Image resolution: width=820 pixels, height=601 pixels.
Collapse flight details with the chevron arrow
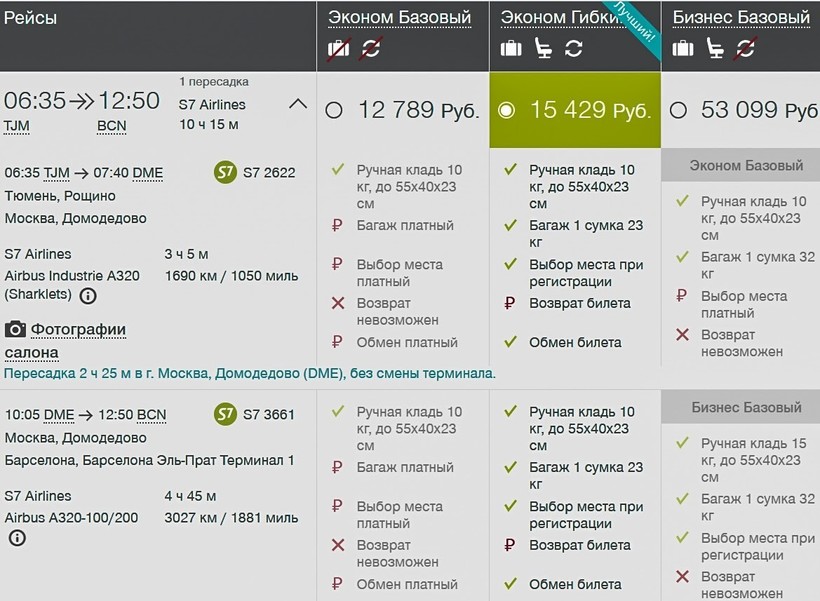click(297, 103)
